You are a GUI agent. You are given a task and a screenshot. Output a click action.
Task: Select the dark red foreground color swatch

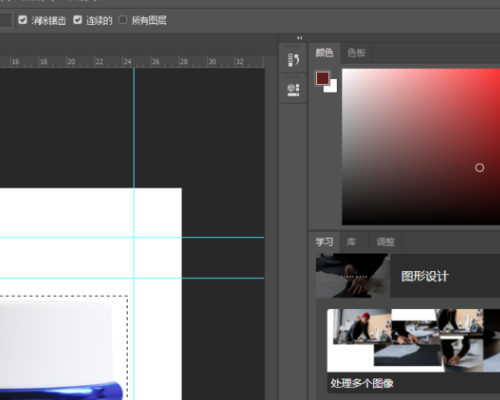(322, 78)
